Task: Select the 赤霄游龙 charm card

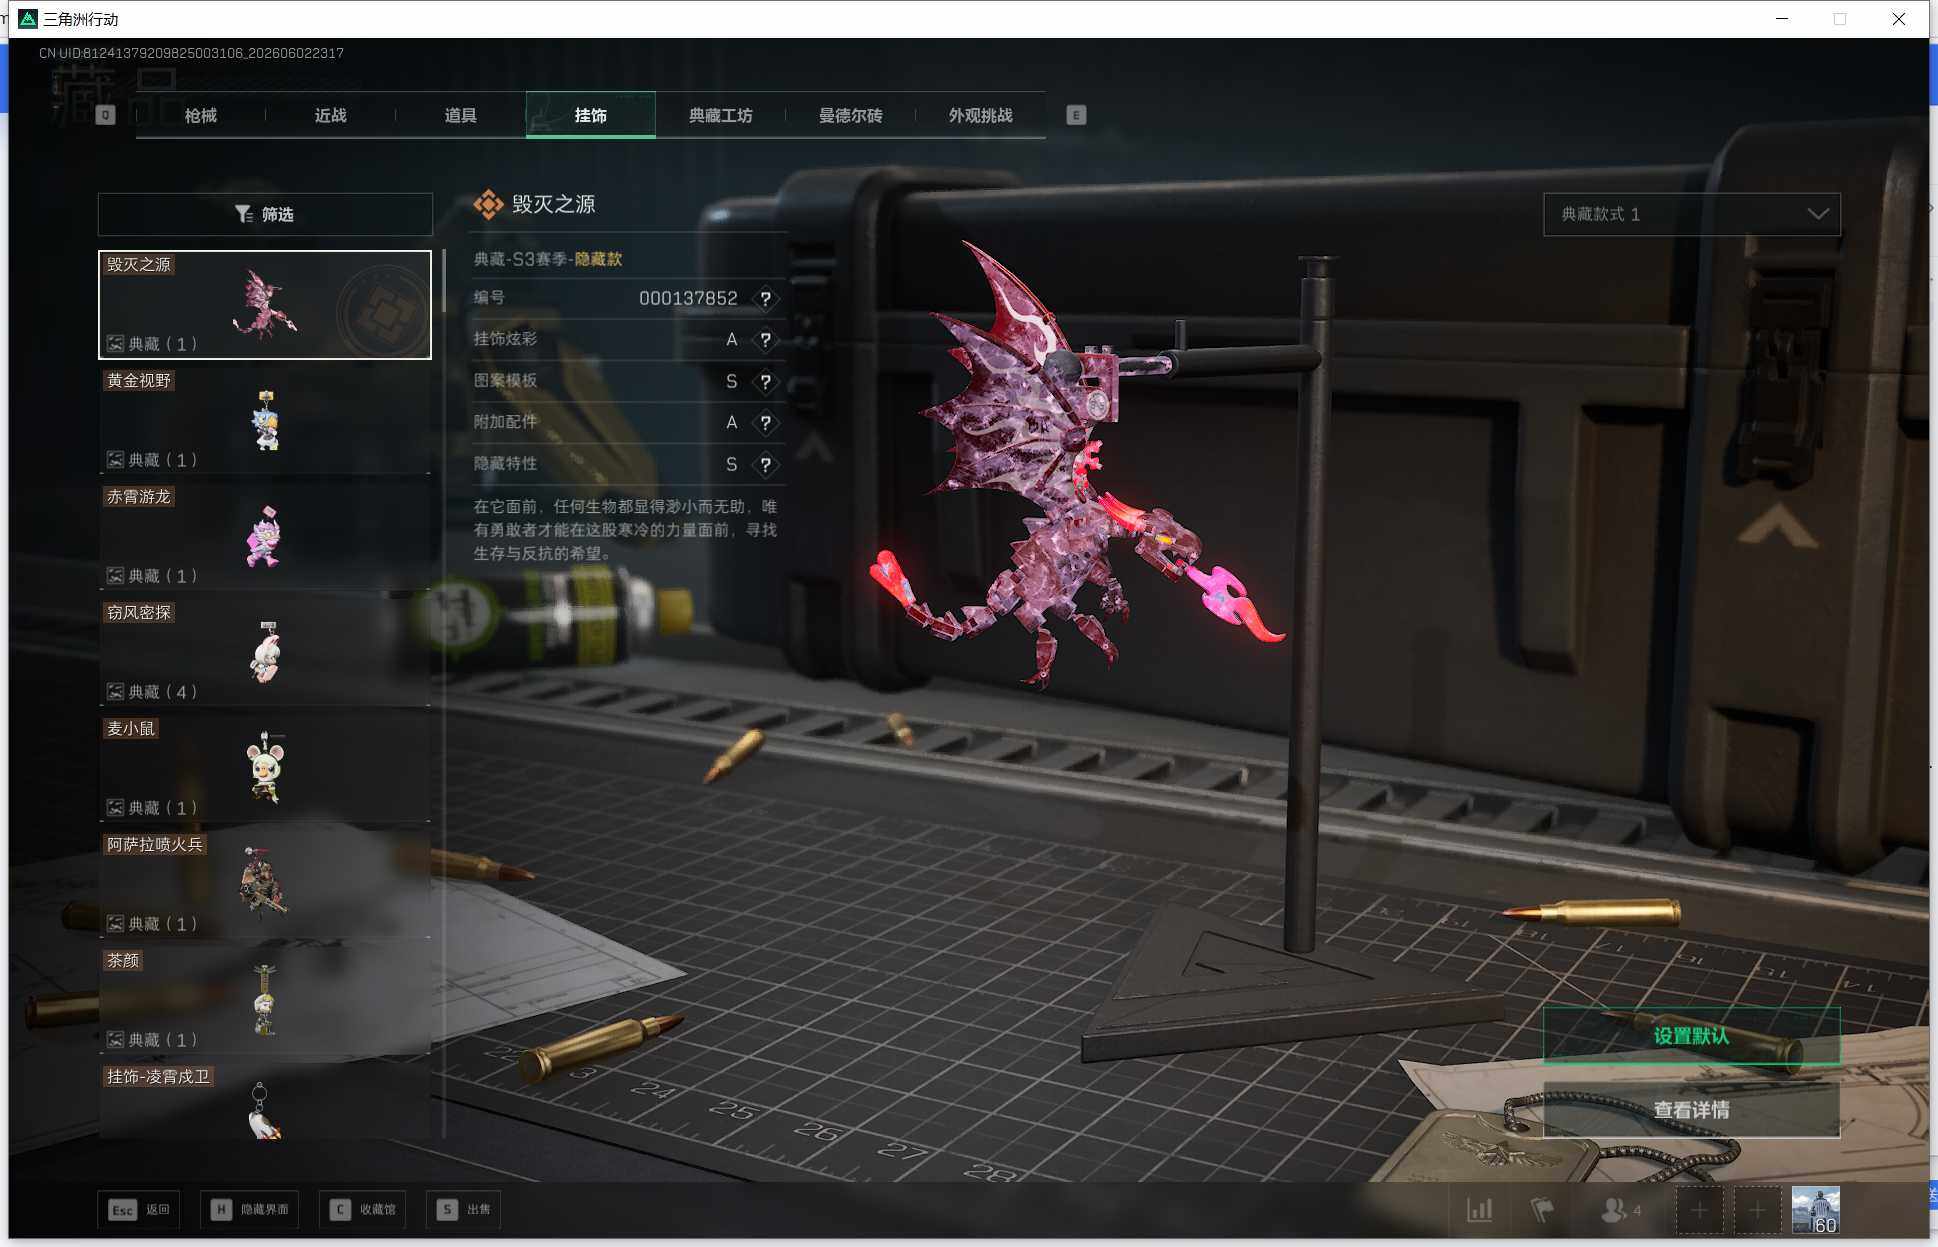Action: click(x=265, y=537)
